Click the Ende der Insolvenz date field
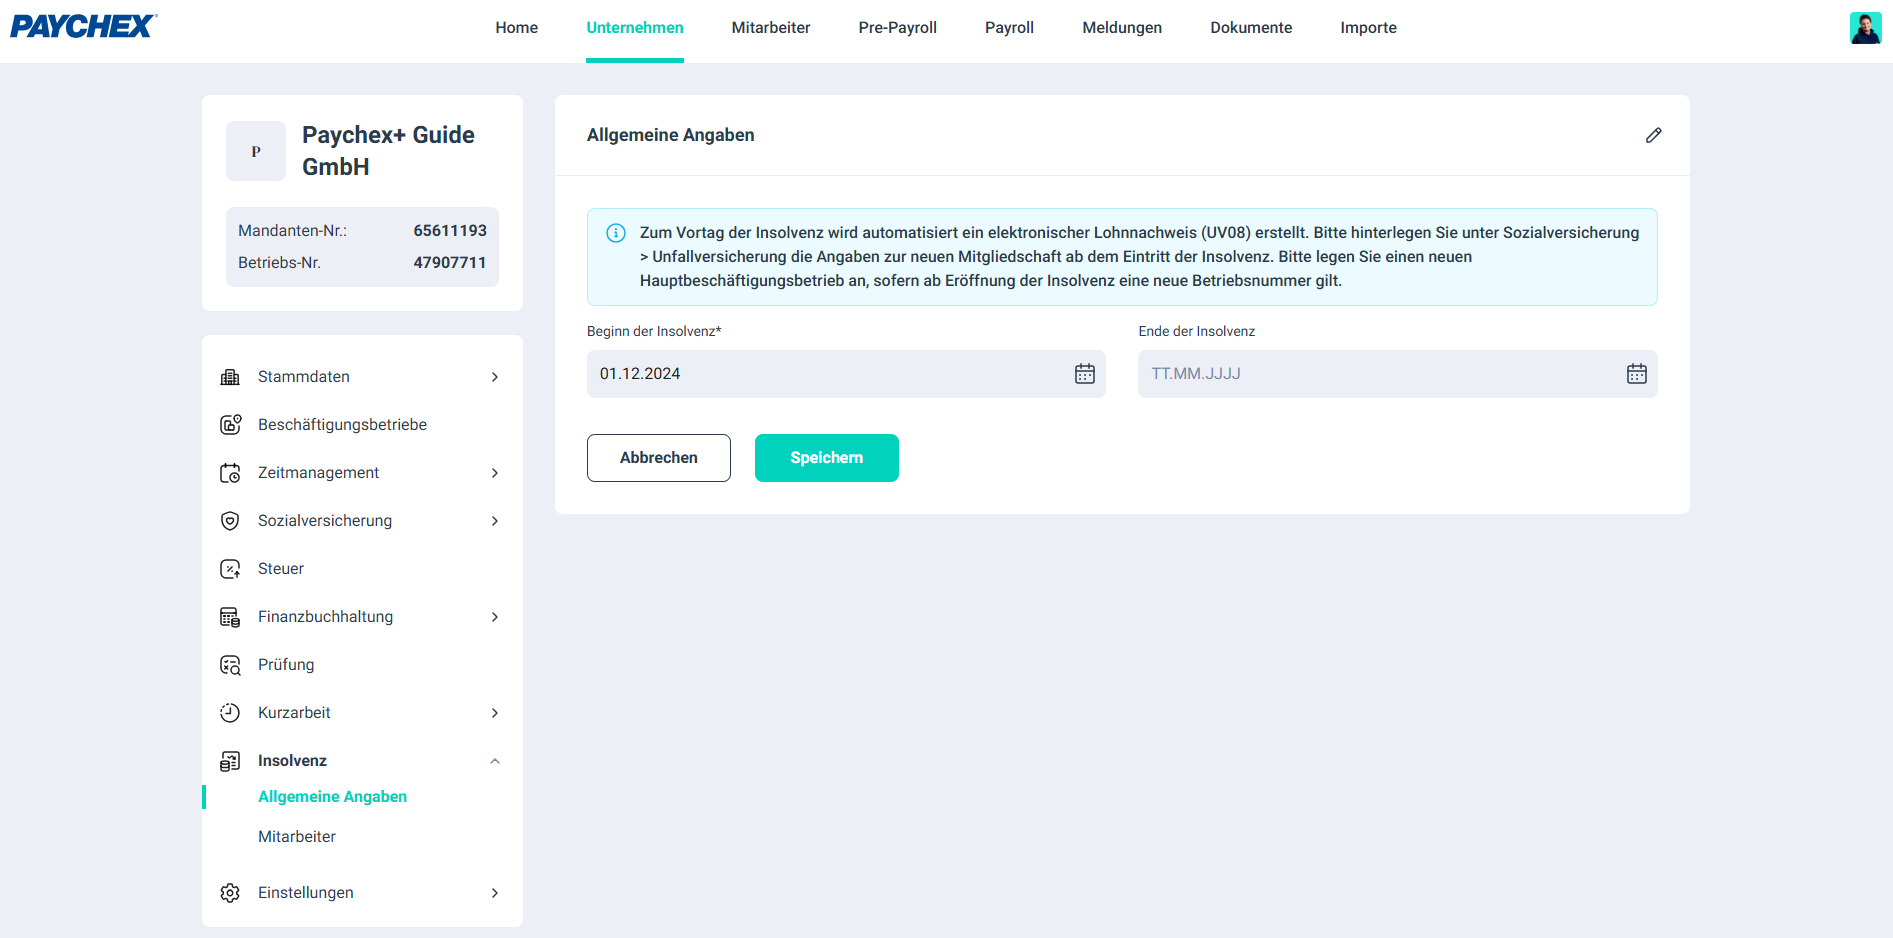The image size is (1893, 938). 1397,374
